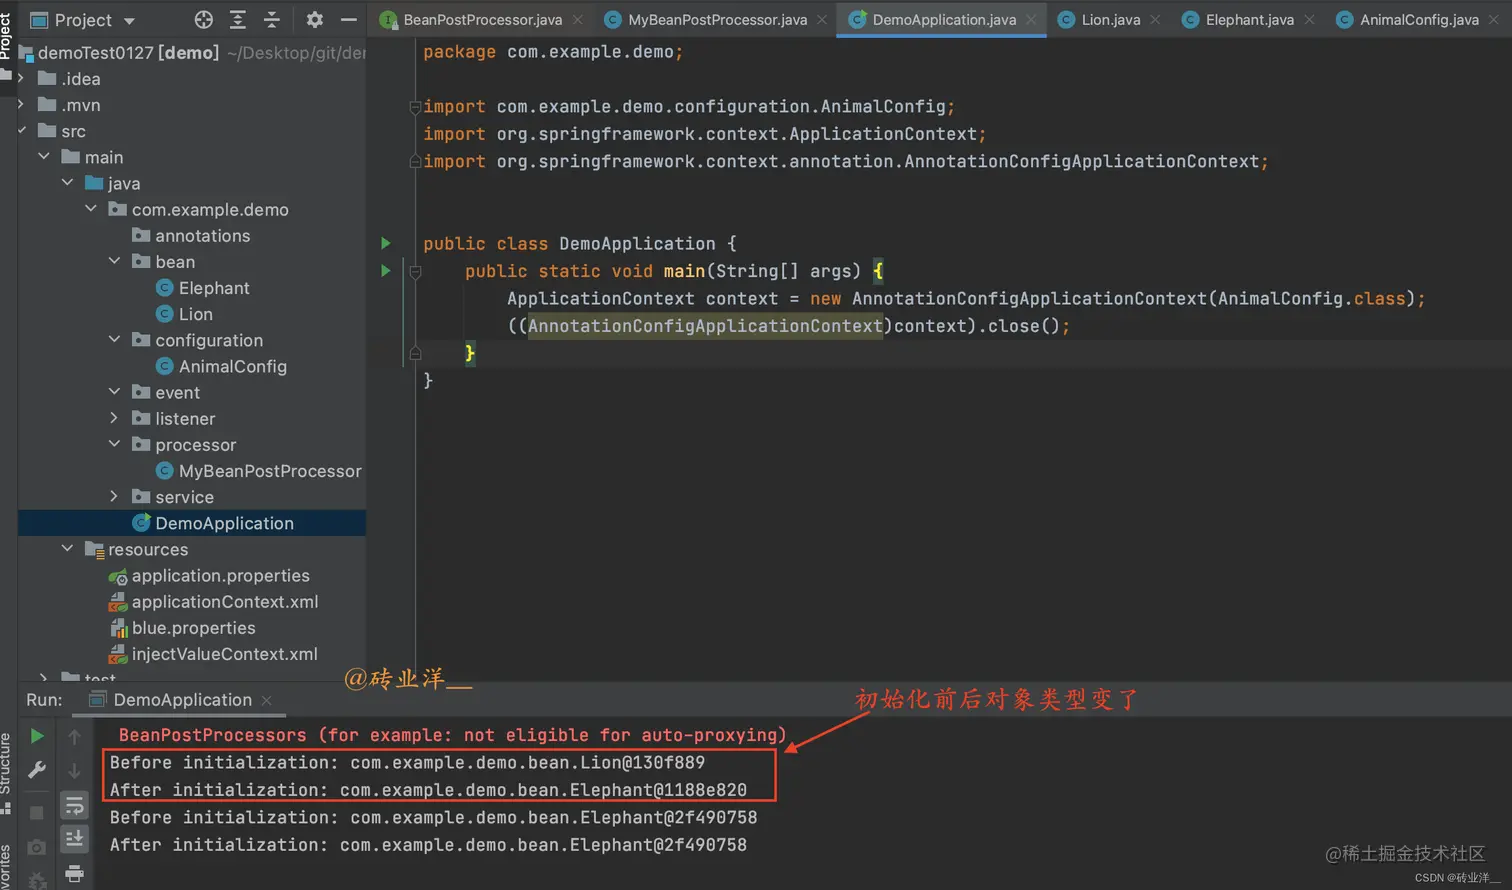
Task: Click AnimalConfig.class in the code
Action: 1311,298
